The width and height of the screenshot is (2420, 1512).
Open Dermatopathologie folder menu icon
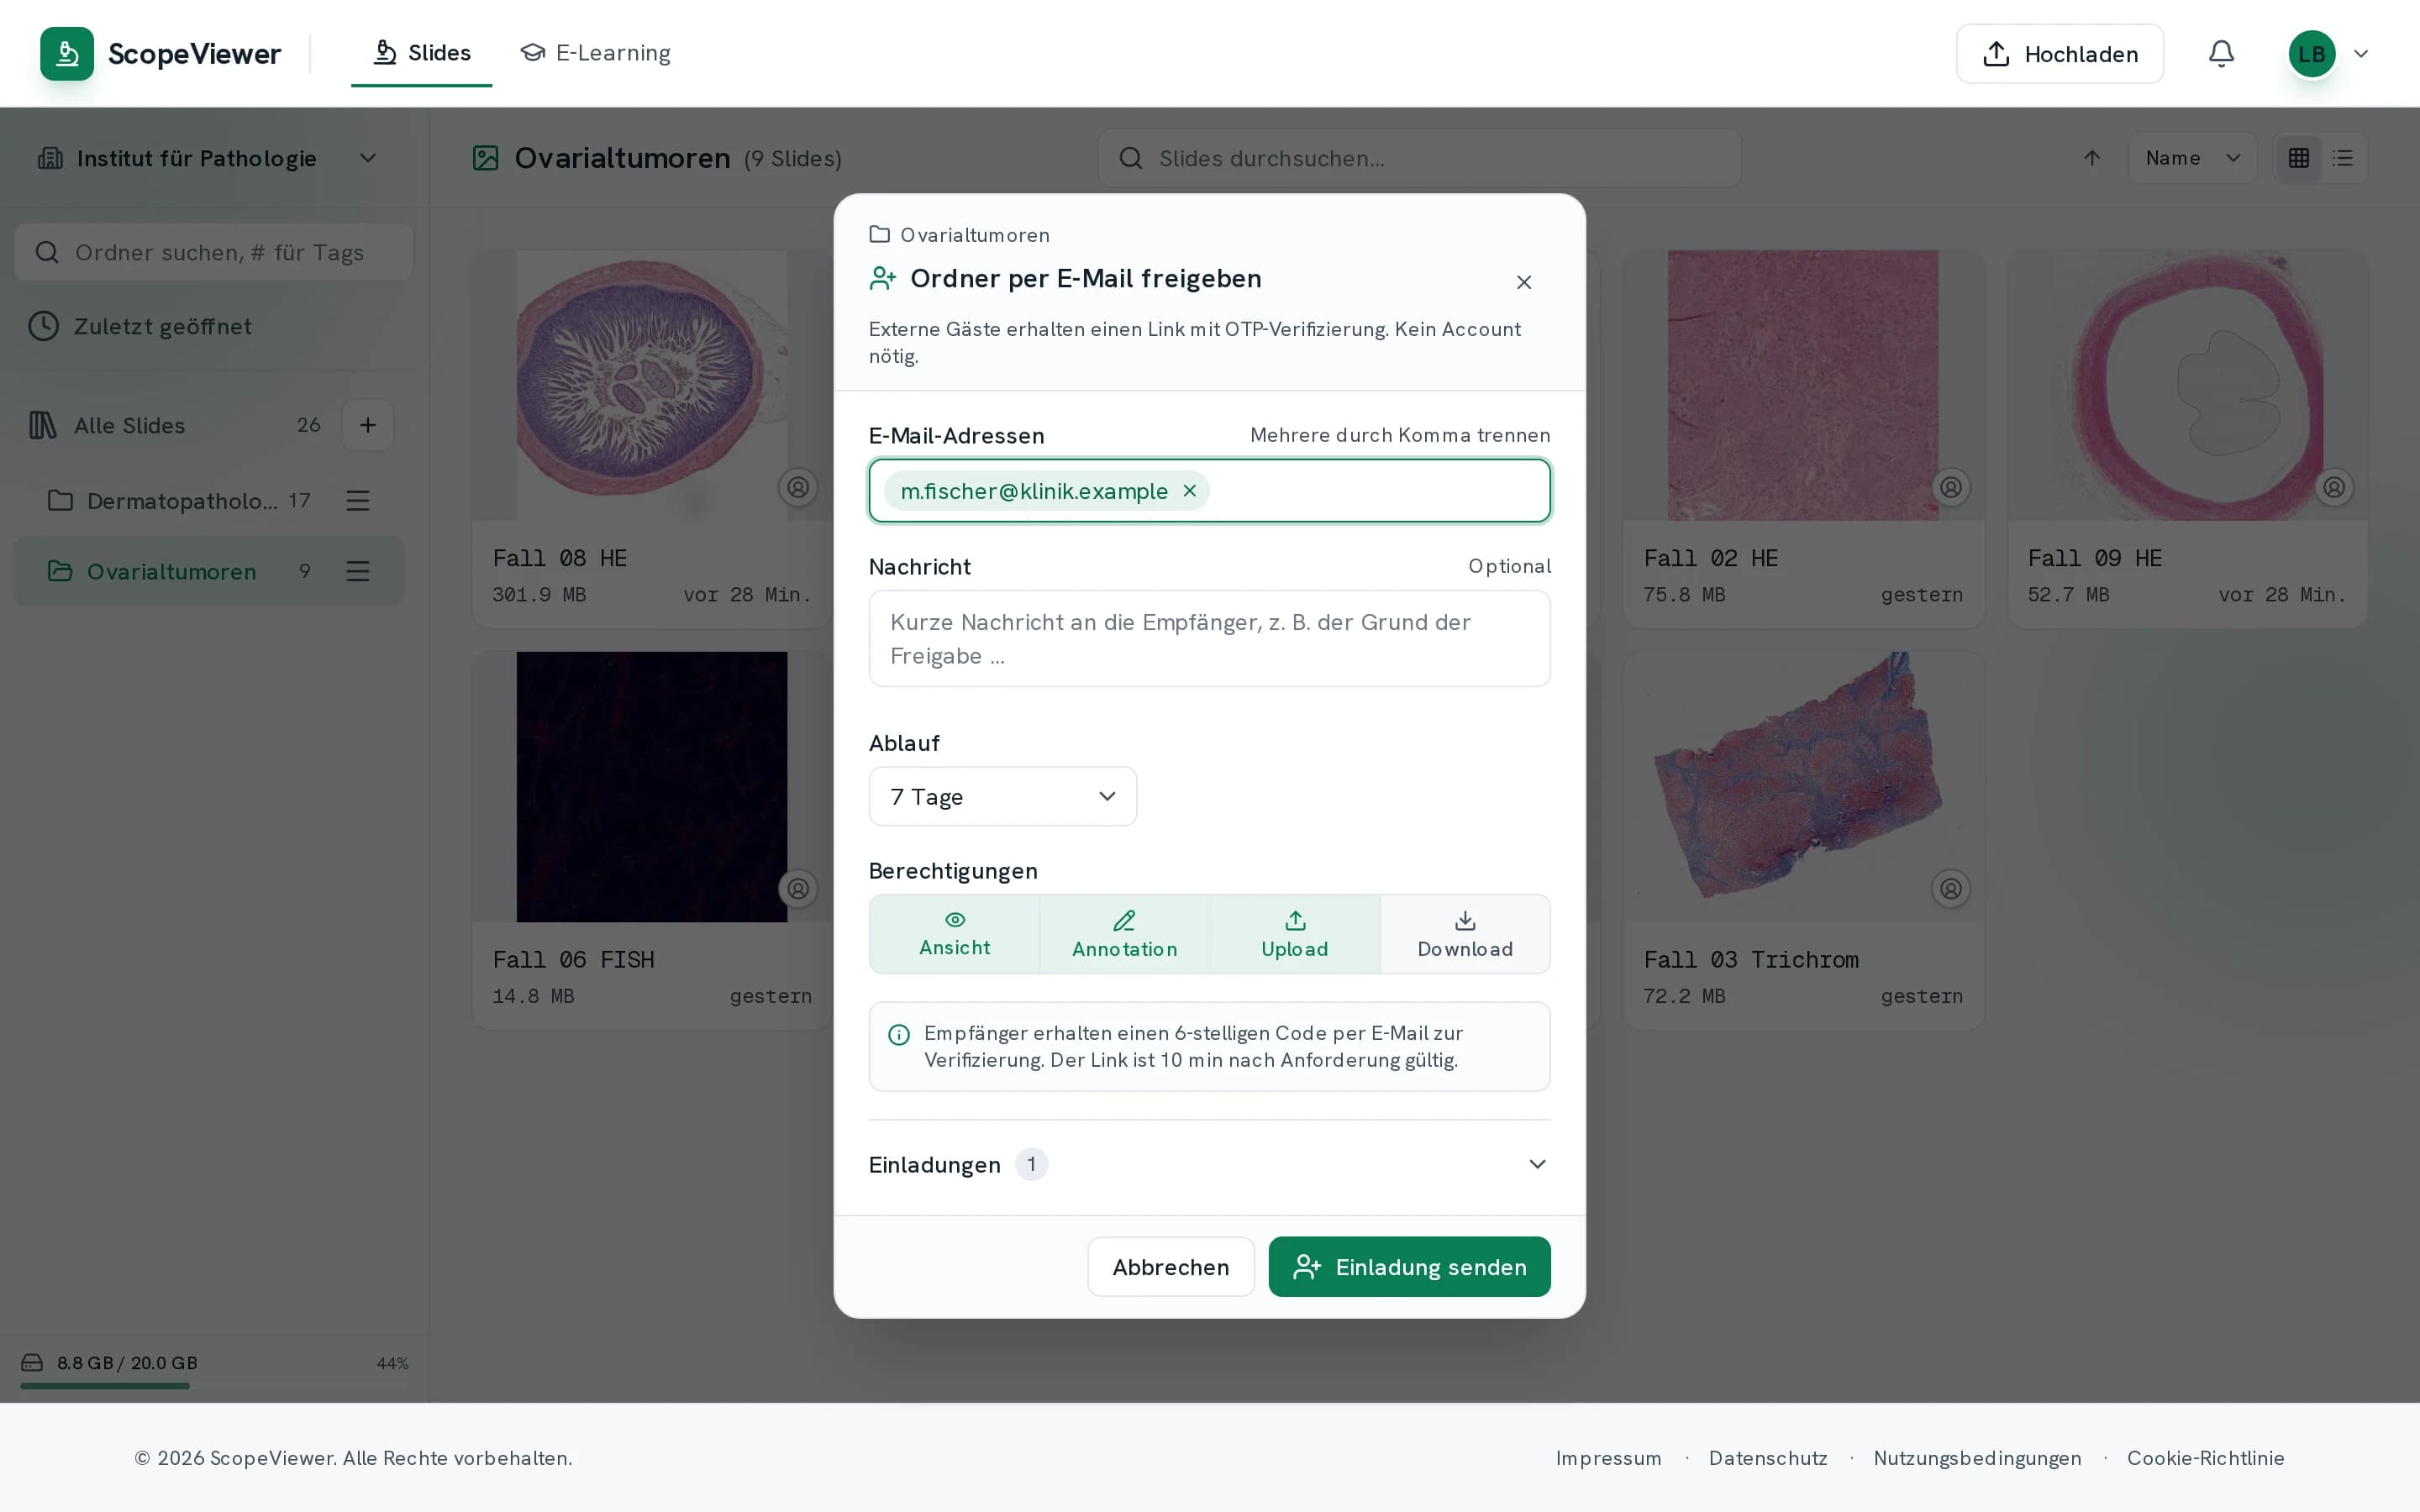[358, 500]
